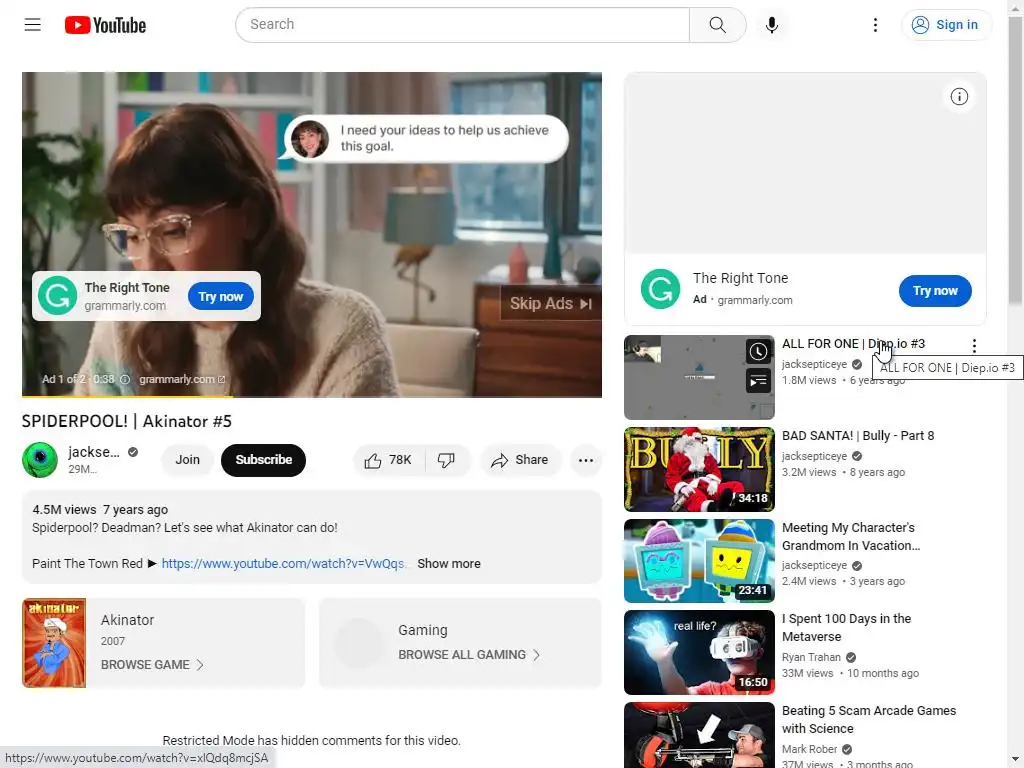
Task: Open more actions ellipsis below video
Action: [586, 460]
